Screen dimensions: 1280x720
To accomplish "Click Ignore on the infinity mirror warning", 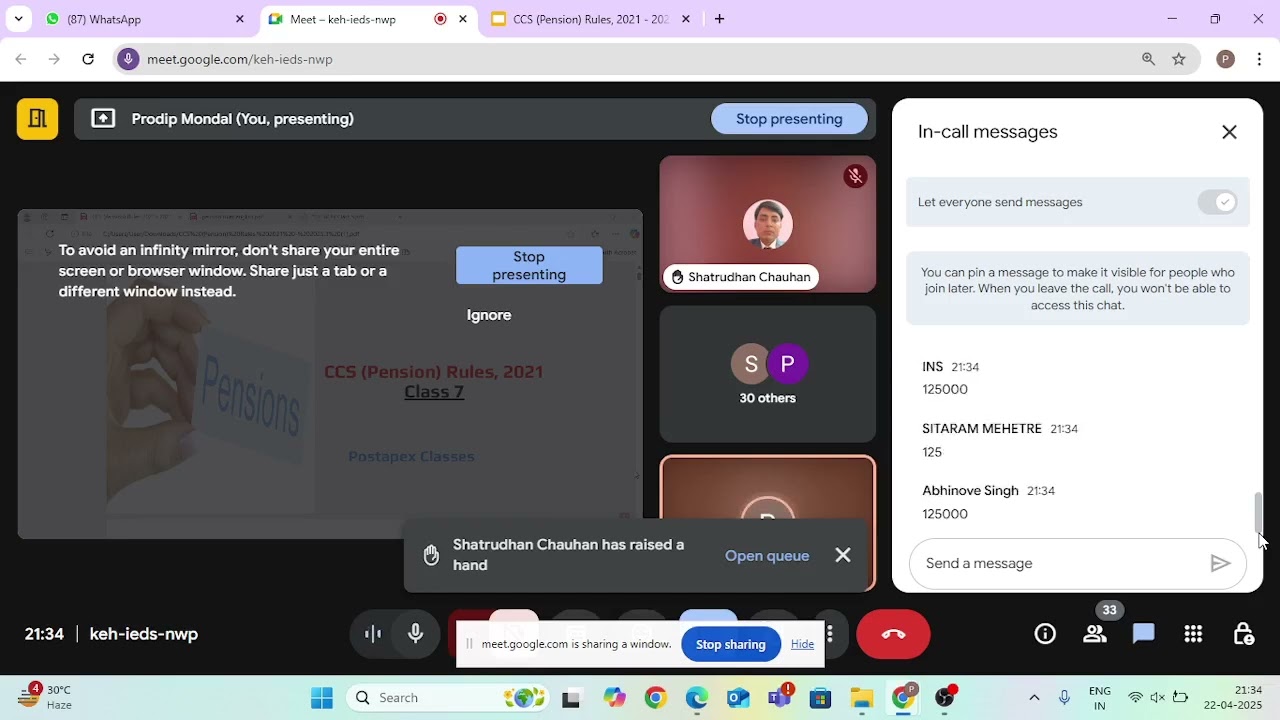I will [x=489, y=315].
